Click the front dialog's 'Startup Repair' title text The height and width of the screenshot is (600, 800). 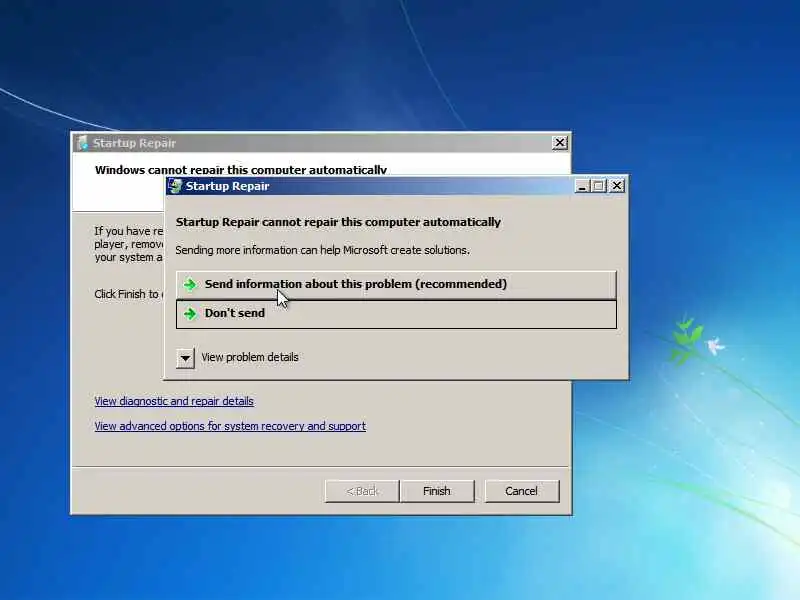tap(228, 186)
